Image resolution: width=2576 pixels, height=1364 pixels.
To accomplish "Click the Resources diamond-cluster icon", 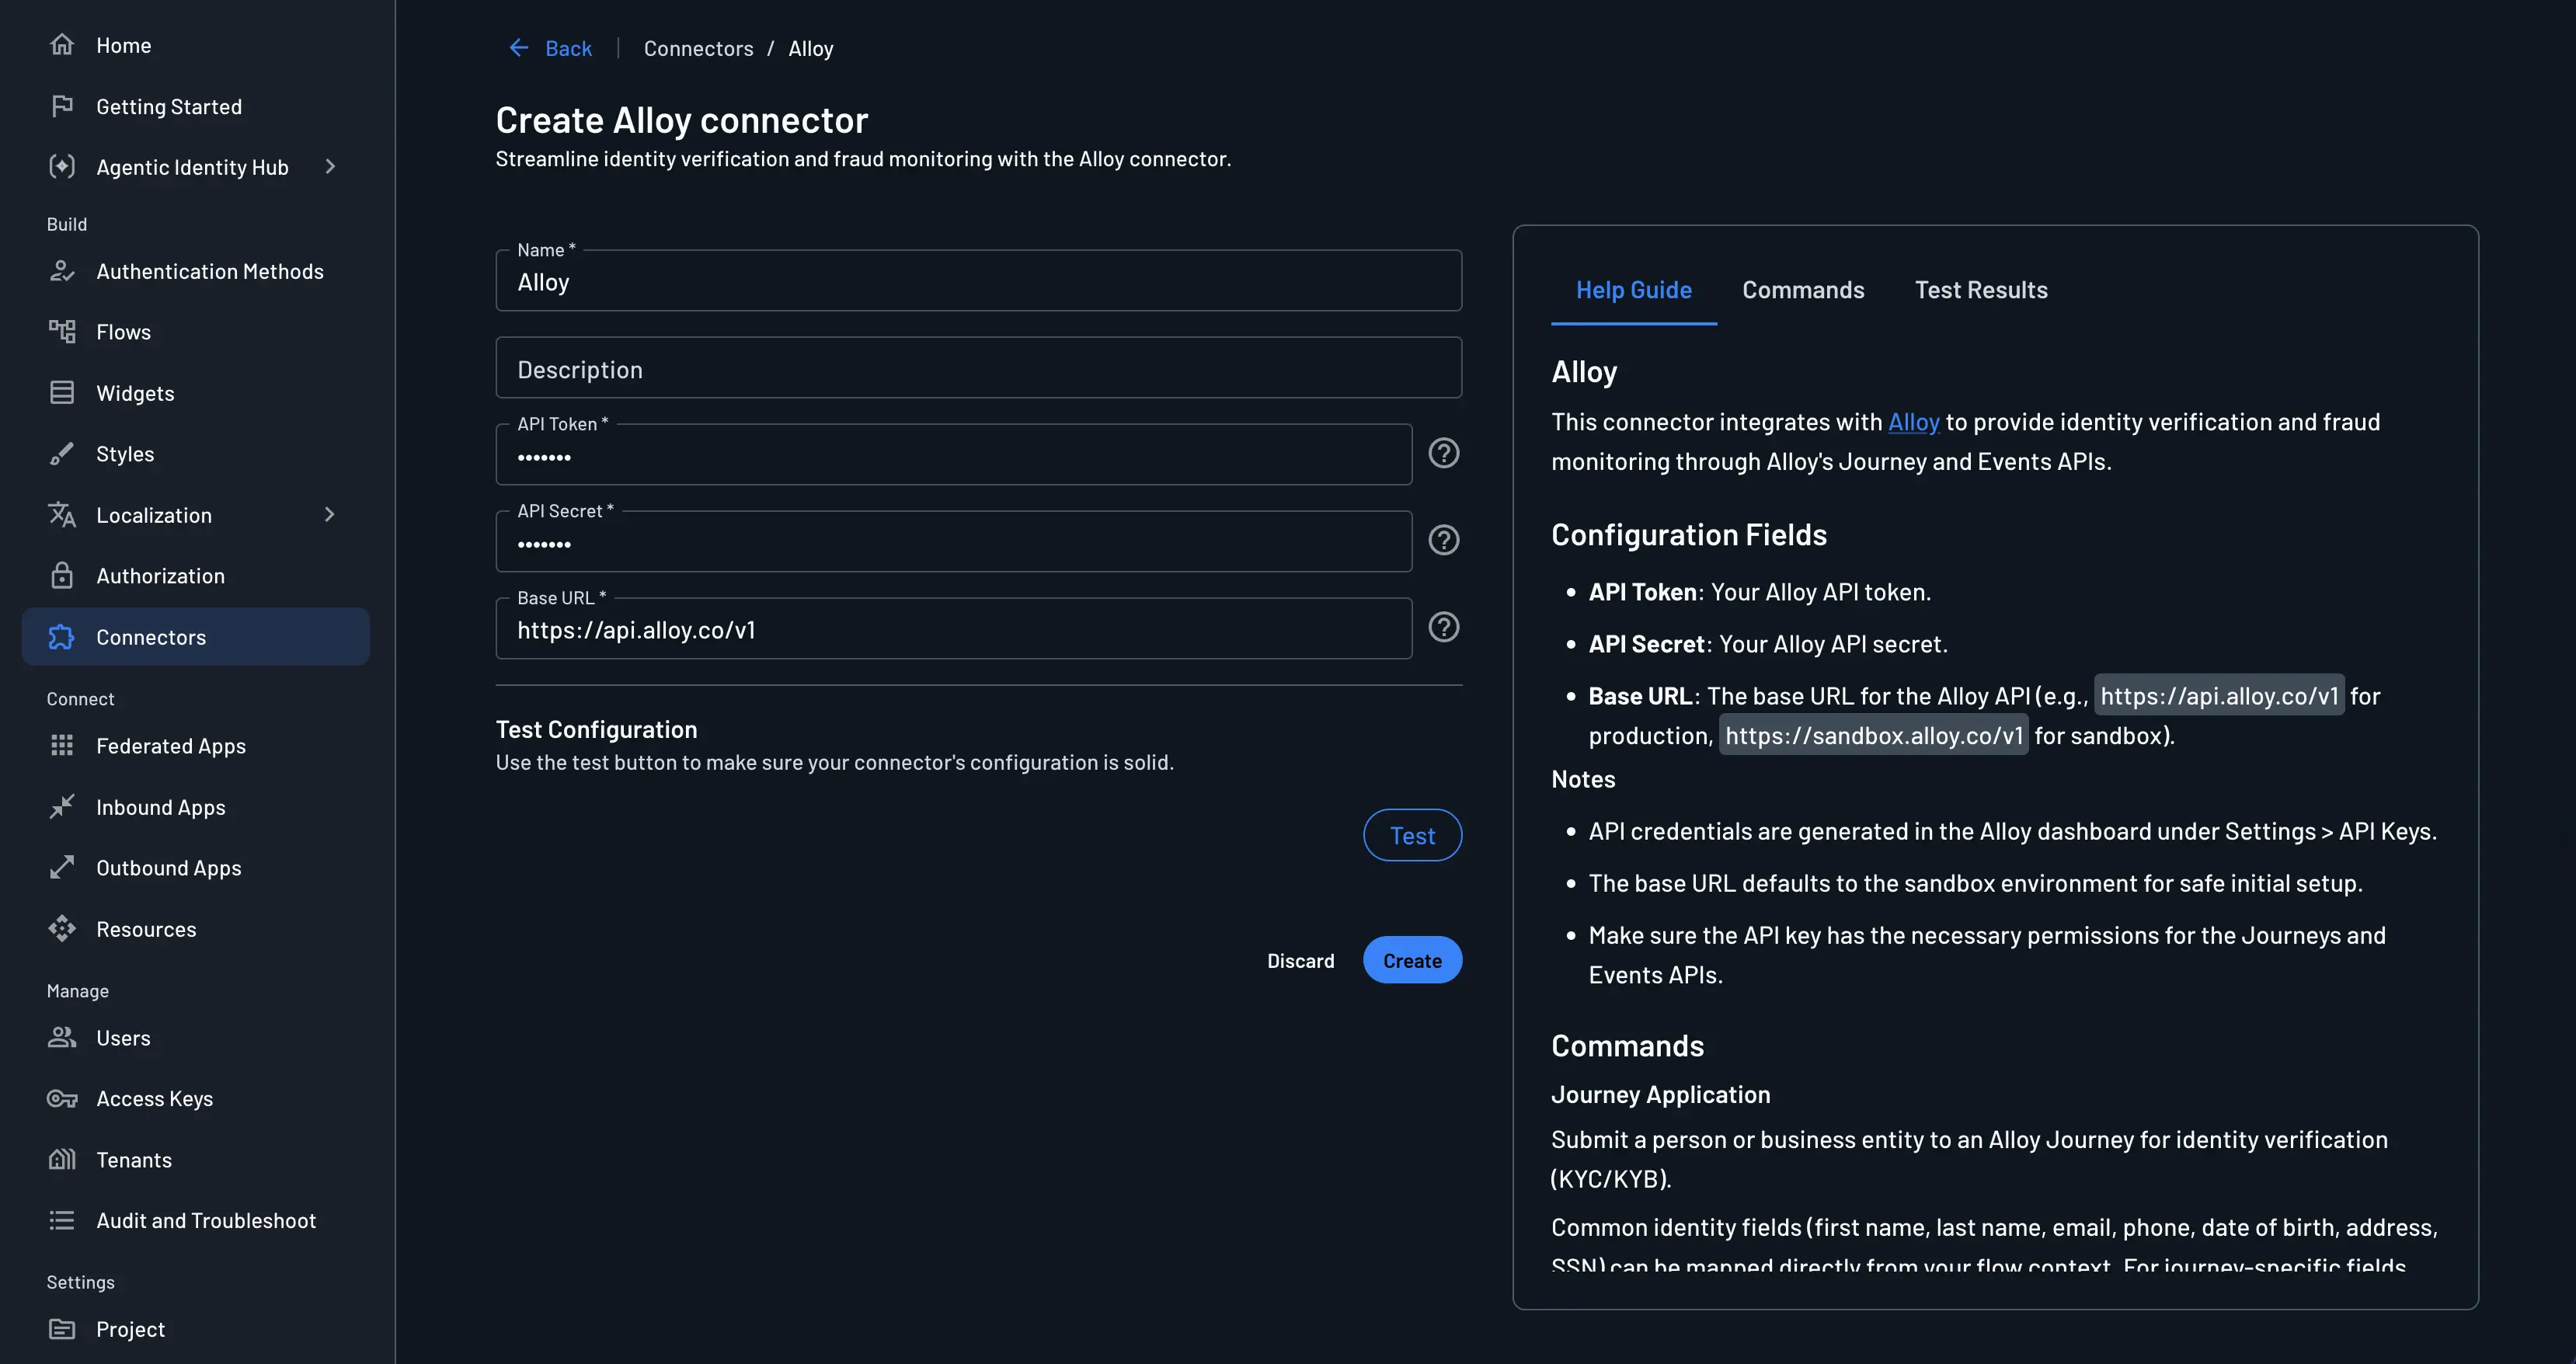I will click(62, 929).
